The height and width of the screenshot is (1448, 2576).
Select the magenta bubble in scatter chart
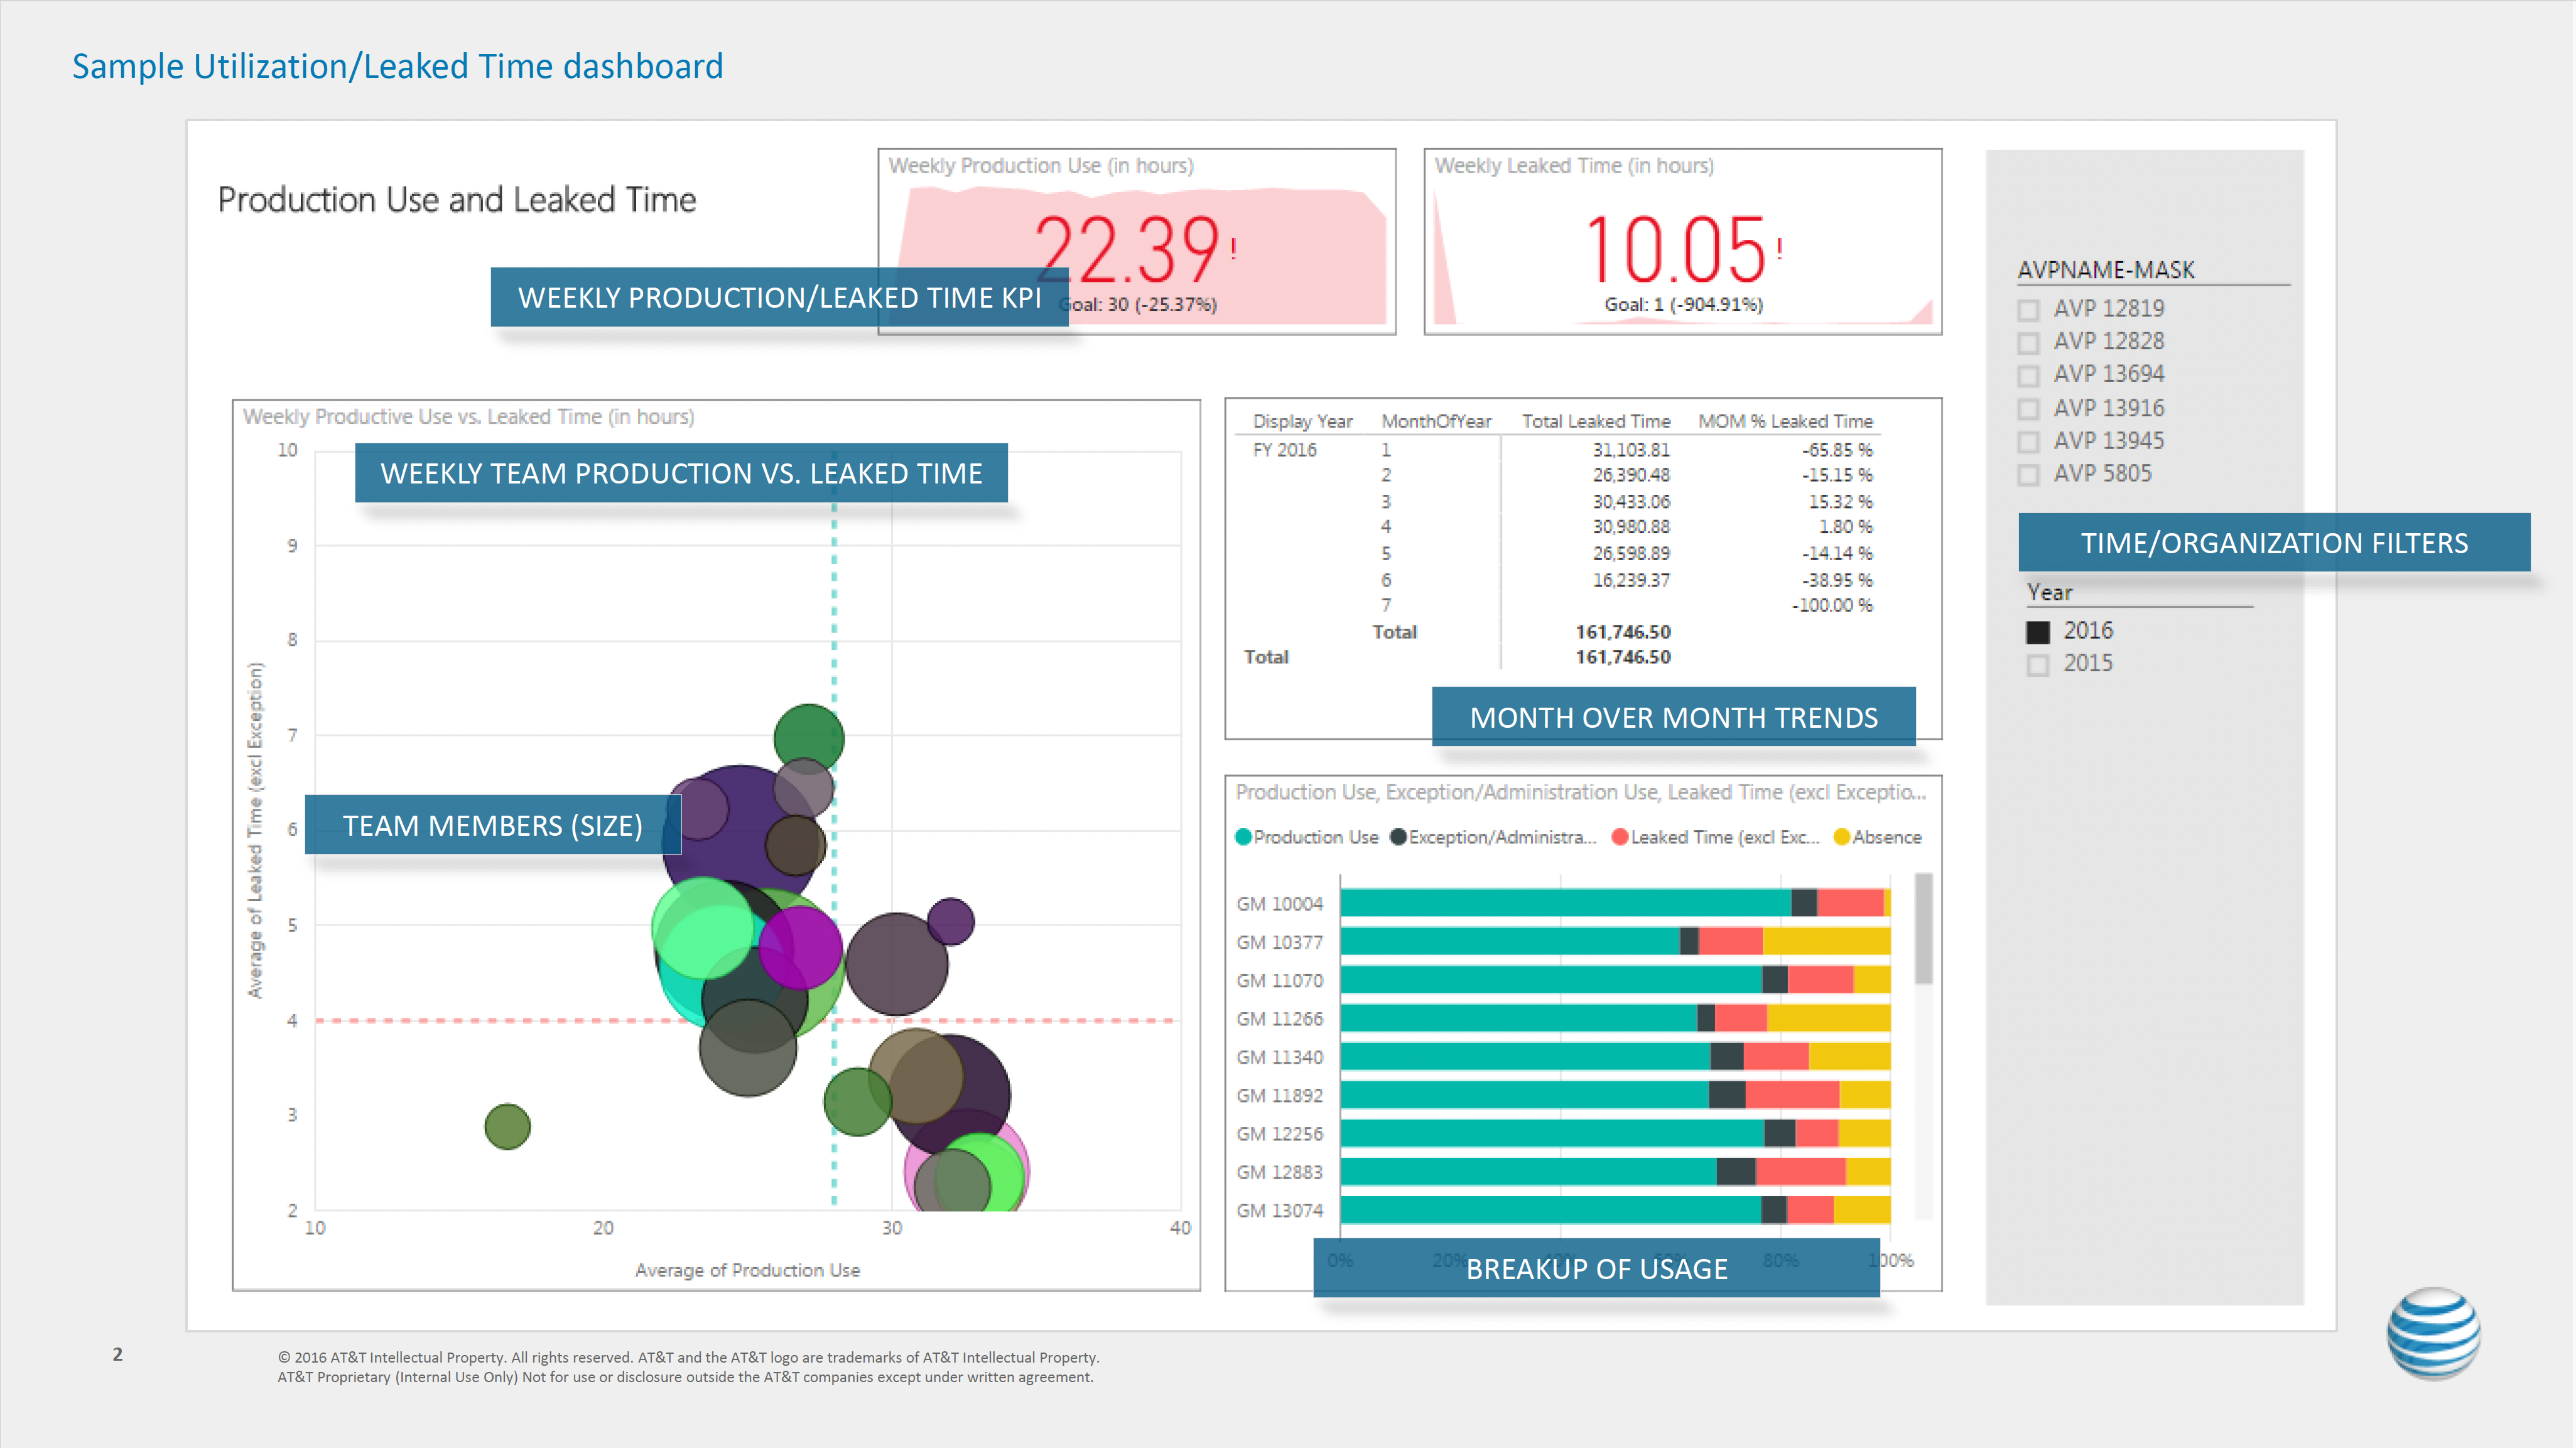click(x=800, y=948)
